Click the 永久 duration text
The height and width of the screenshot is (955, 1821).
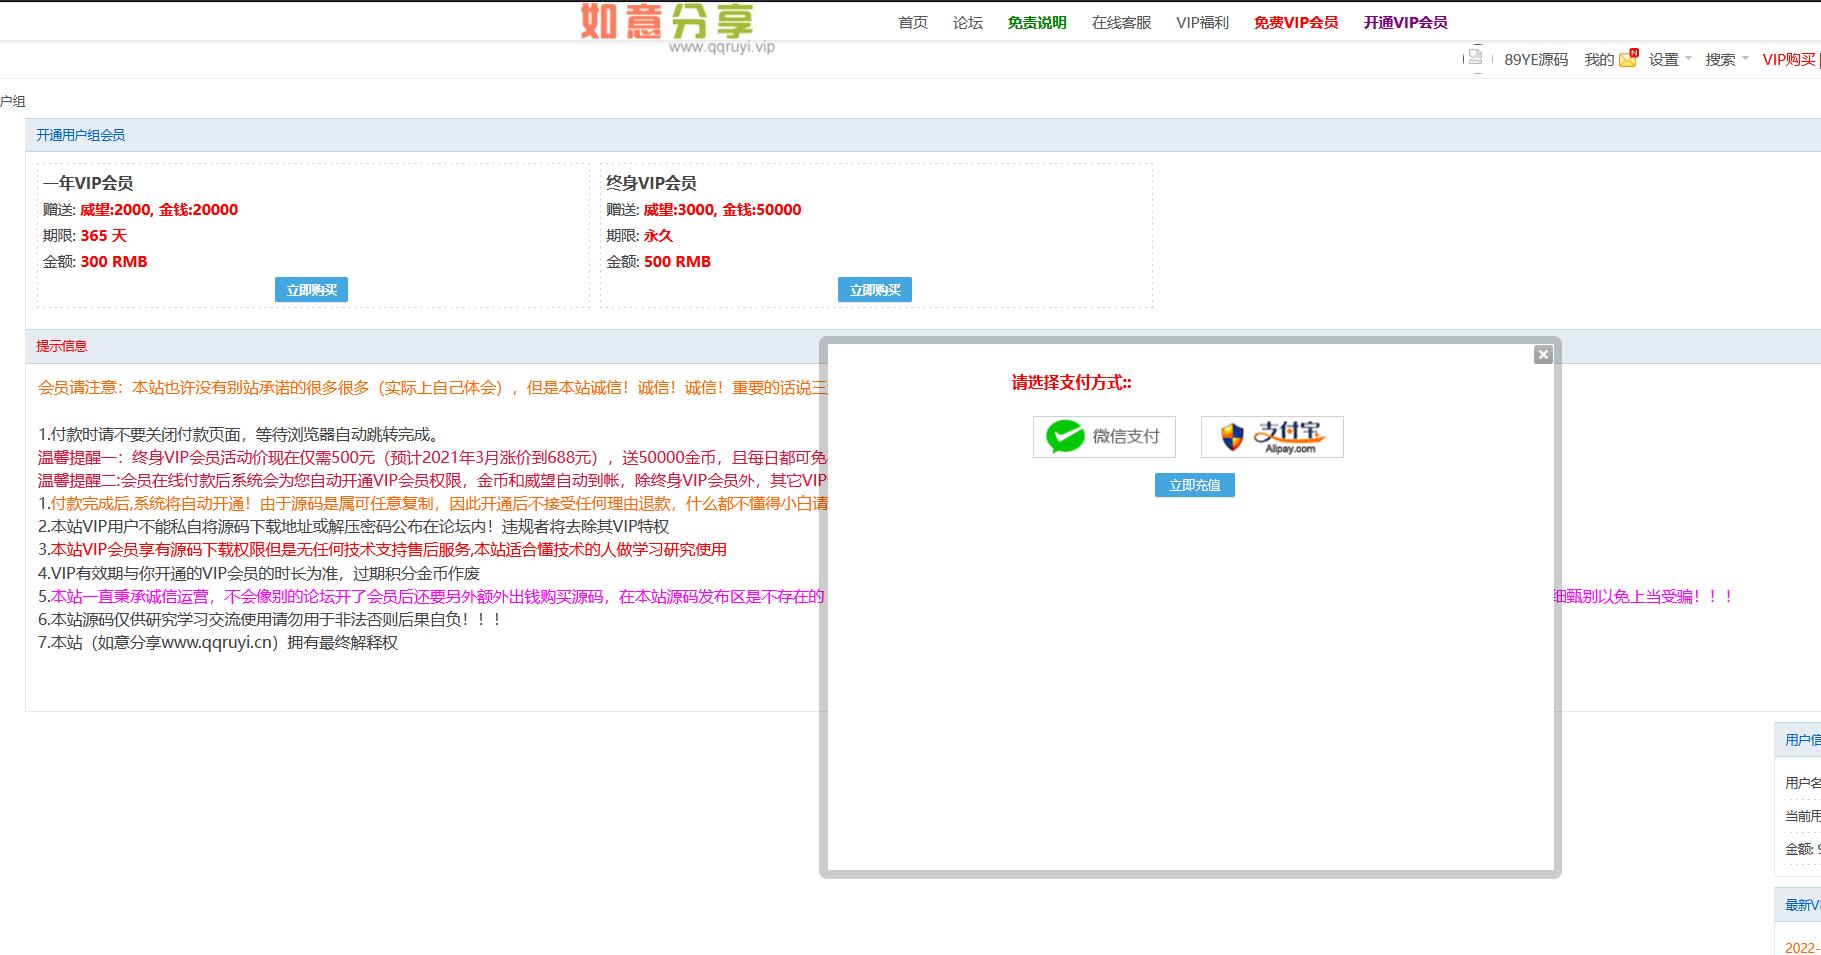pos(658,236)
